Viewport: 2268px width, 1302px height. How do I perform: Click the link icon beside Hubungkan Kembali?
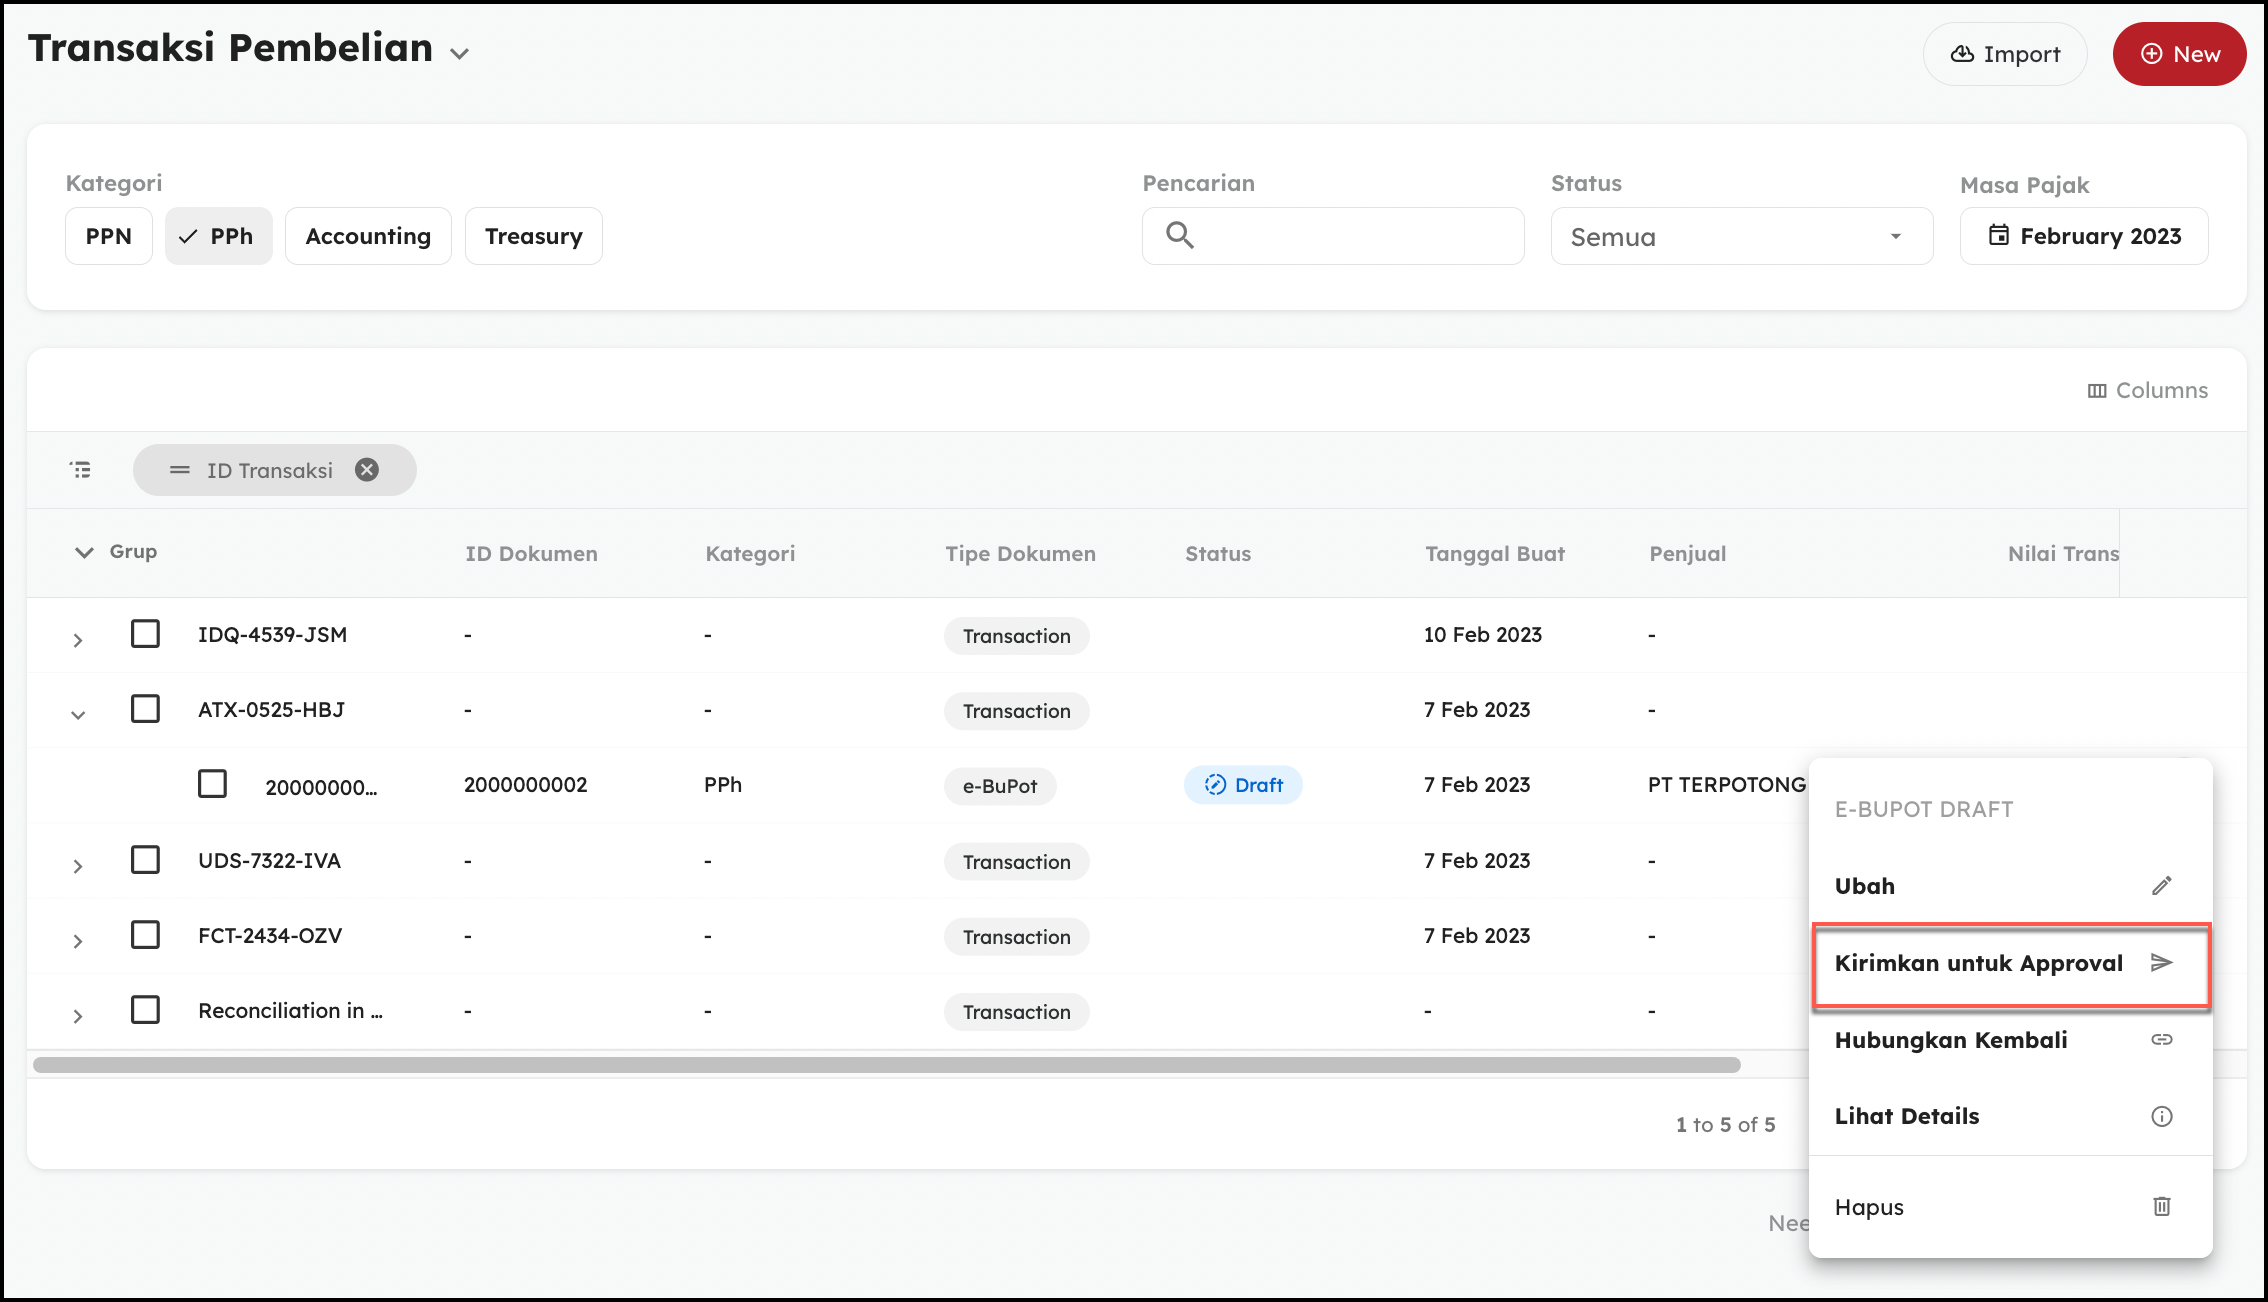click(x=2161, y=1040)
